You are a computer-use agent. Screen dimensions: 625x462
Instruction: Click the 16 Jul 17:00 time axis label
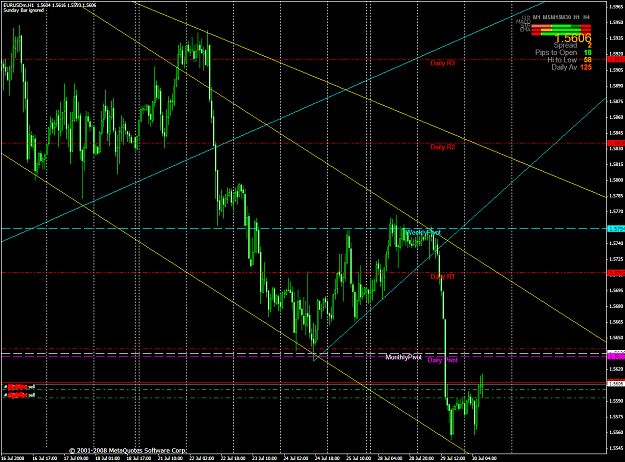45,458
